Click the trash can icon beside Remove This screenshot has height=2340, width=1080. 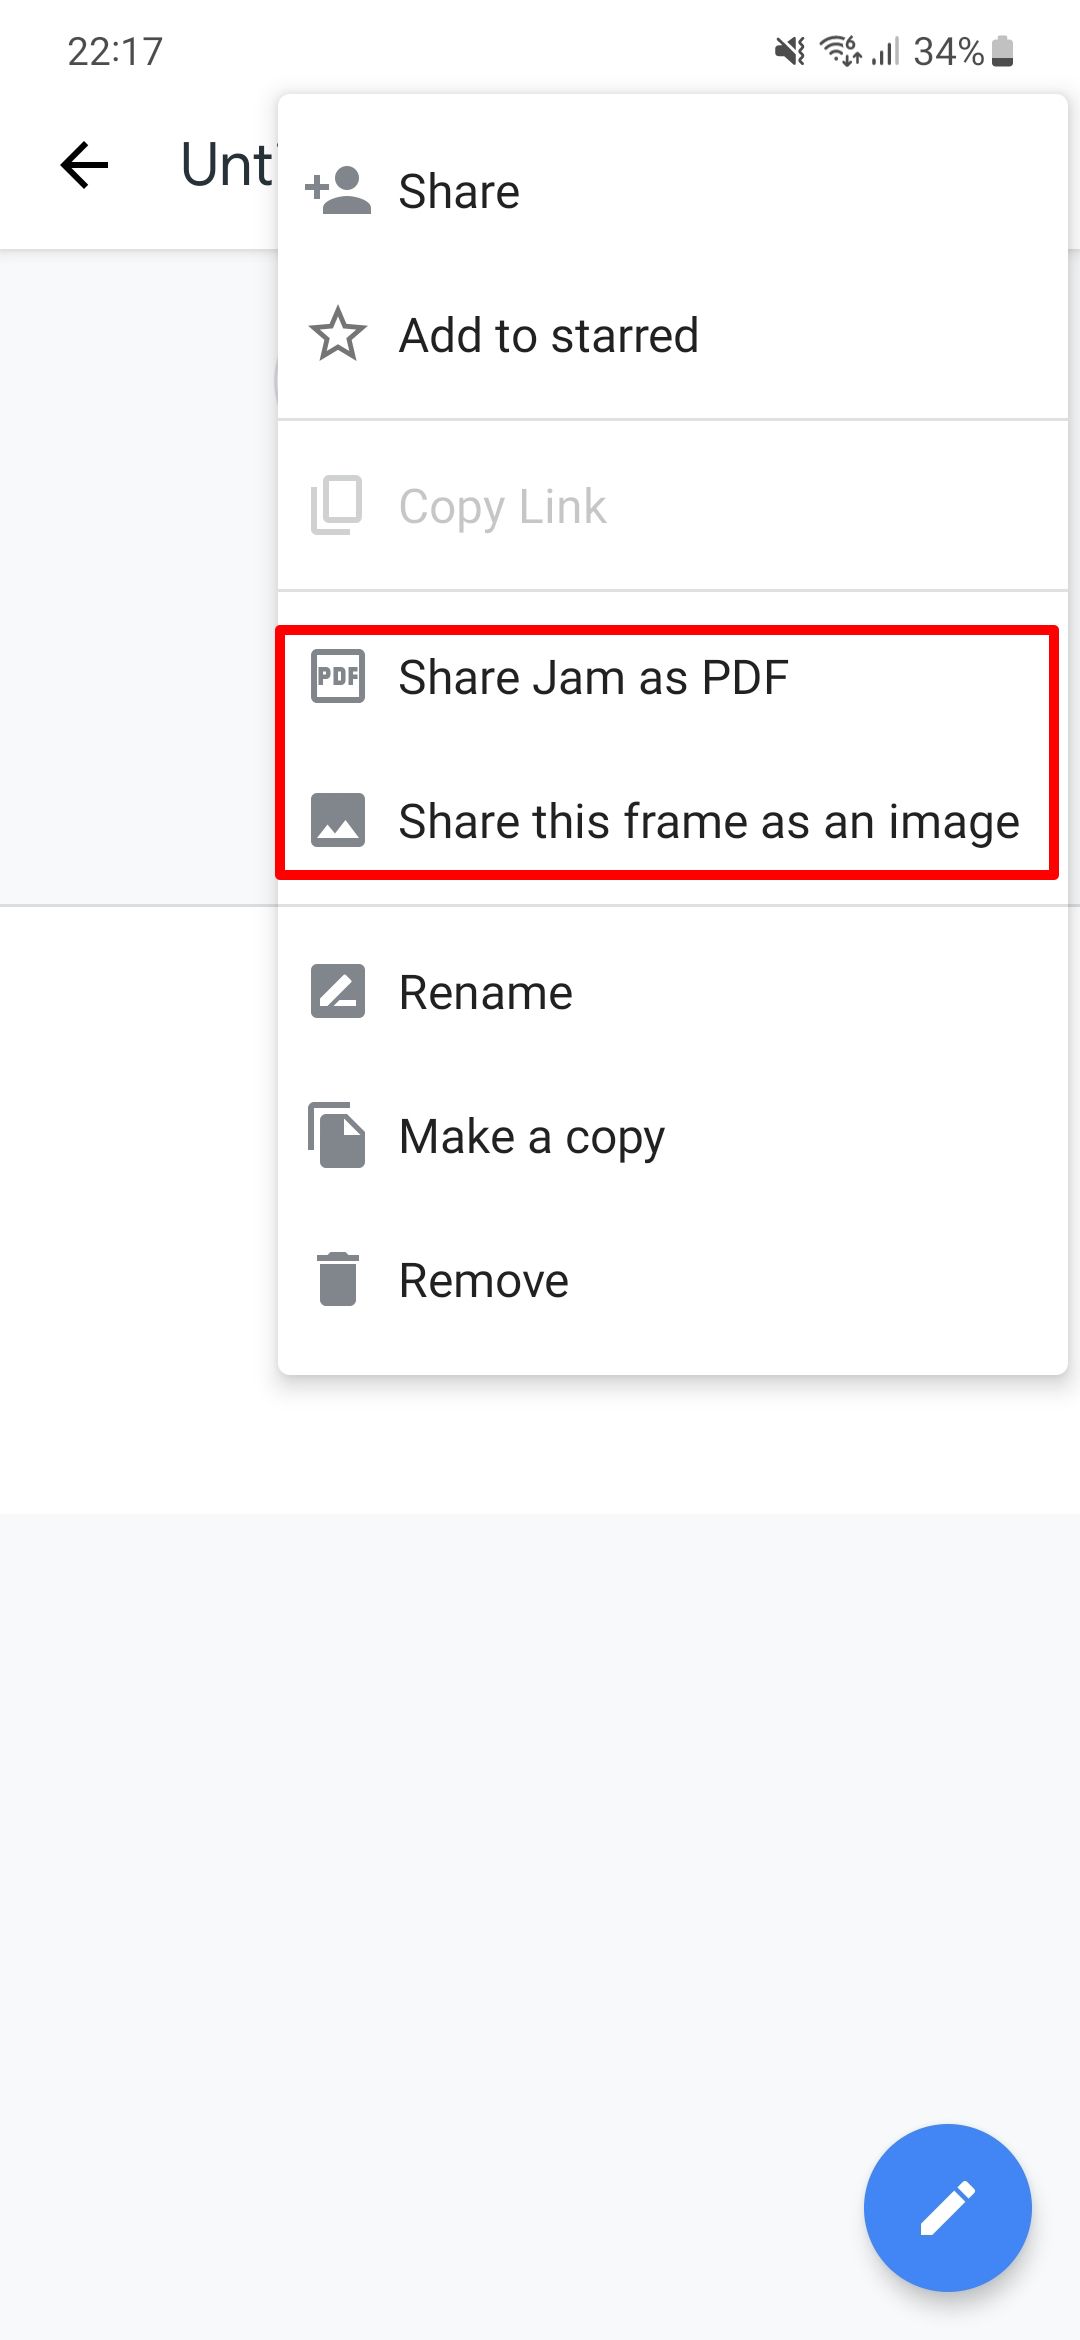click(338, 1280)
